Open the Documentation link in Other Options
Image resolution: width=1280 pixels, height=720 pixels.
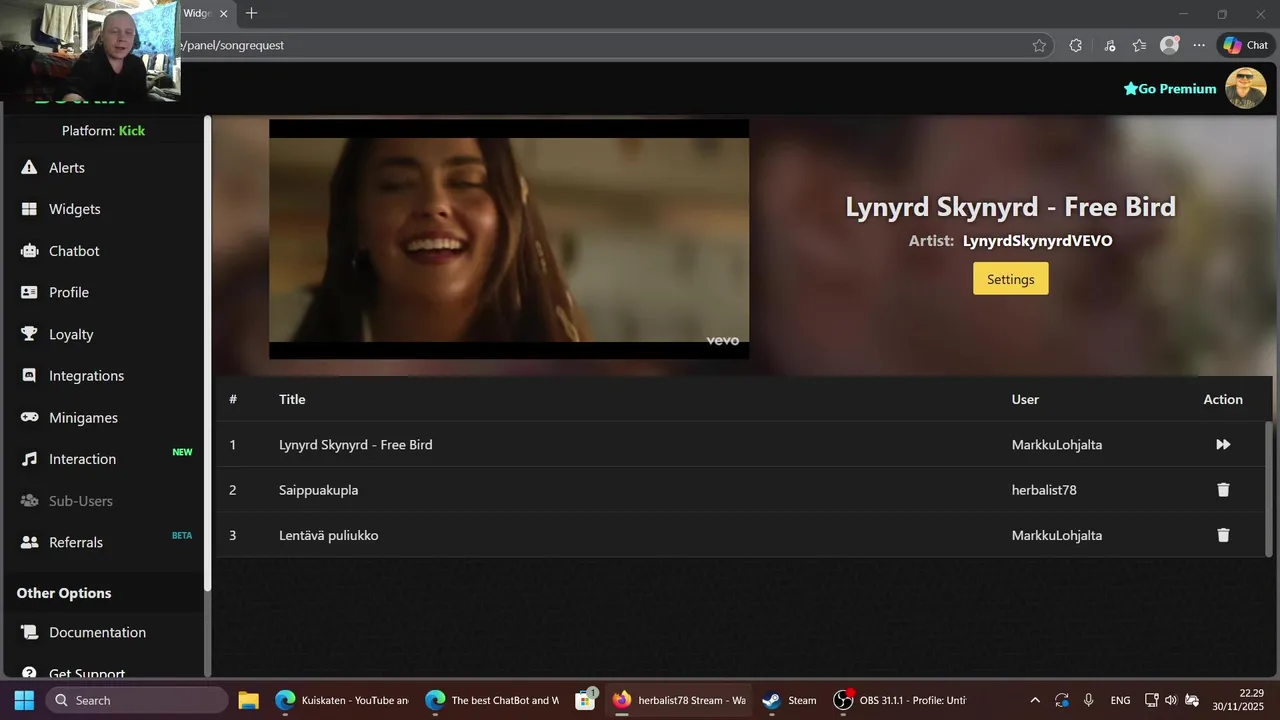point(97,632)
